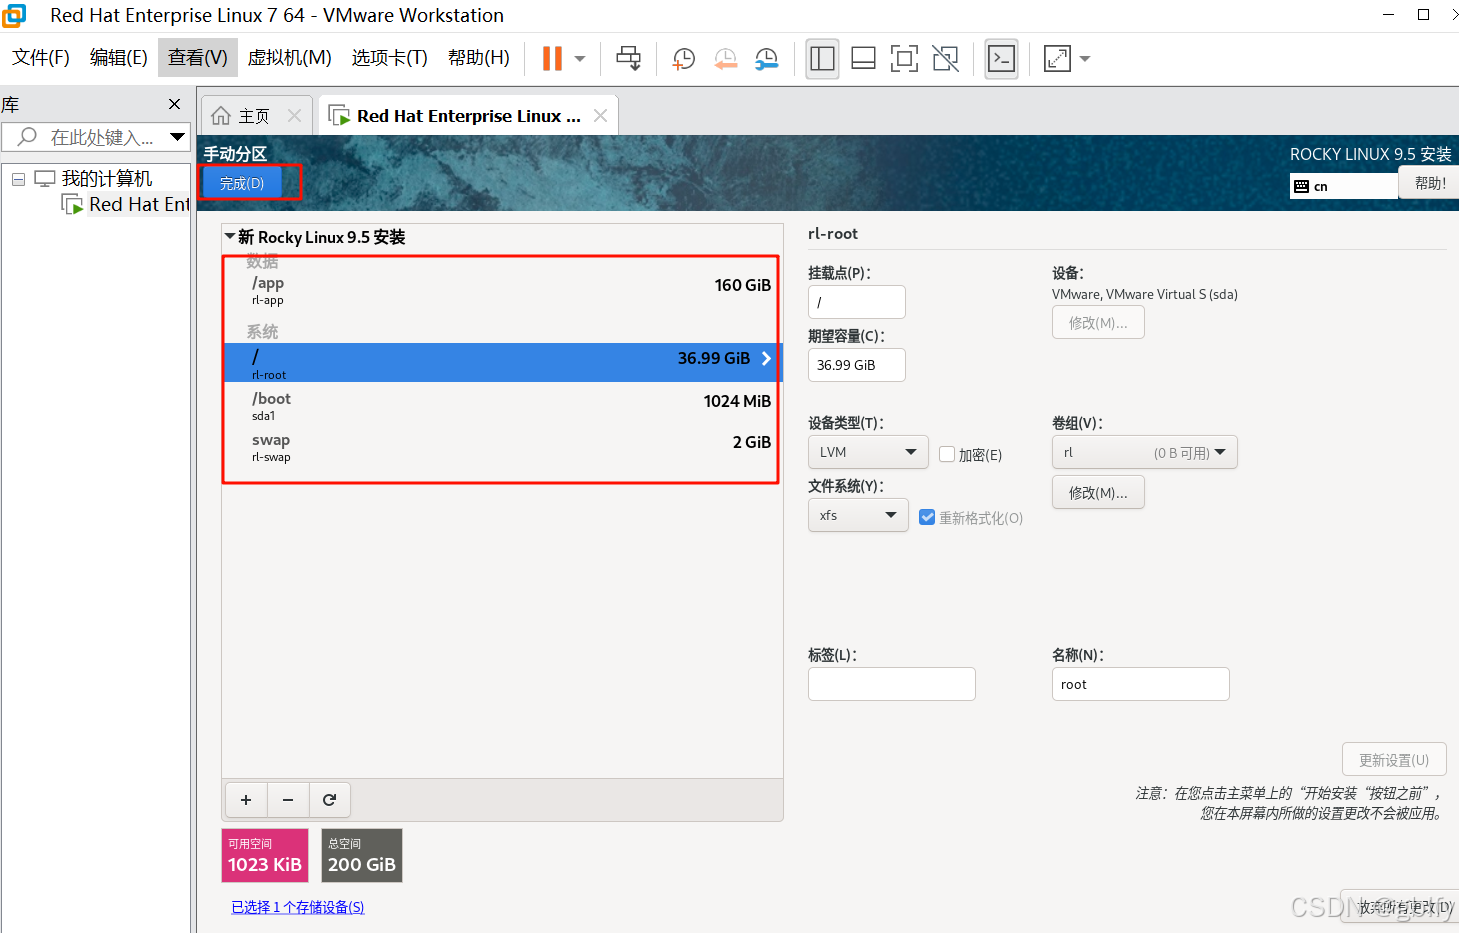Open the snapshot manager
This screenshot has height=933, width=1459.
(767, 59)
